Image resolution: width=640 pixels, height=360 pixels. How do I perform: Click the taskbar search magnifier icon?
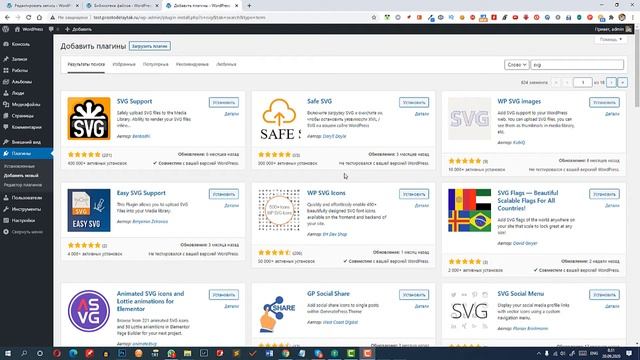click(x=24, y=353)
